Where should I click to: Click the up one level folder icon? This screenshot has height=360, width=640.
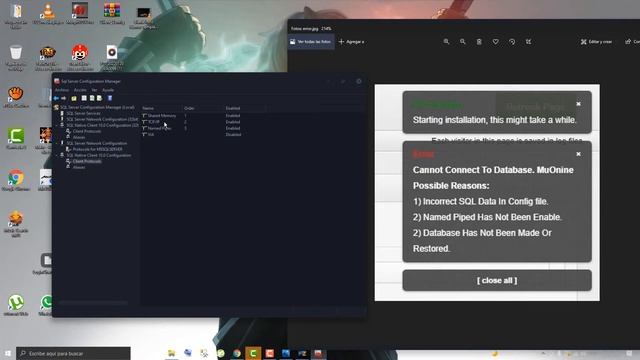pos(74,98)
